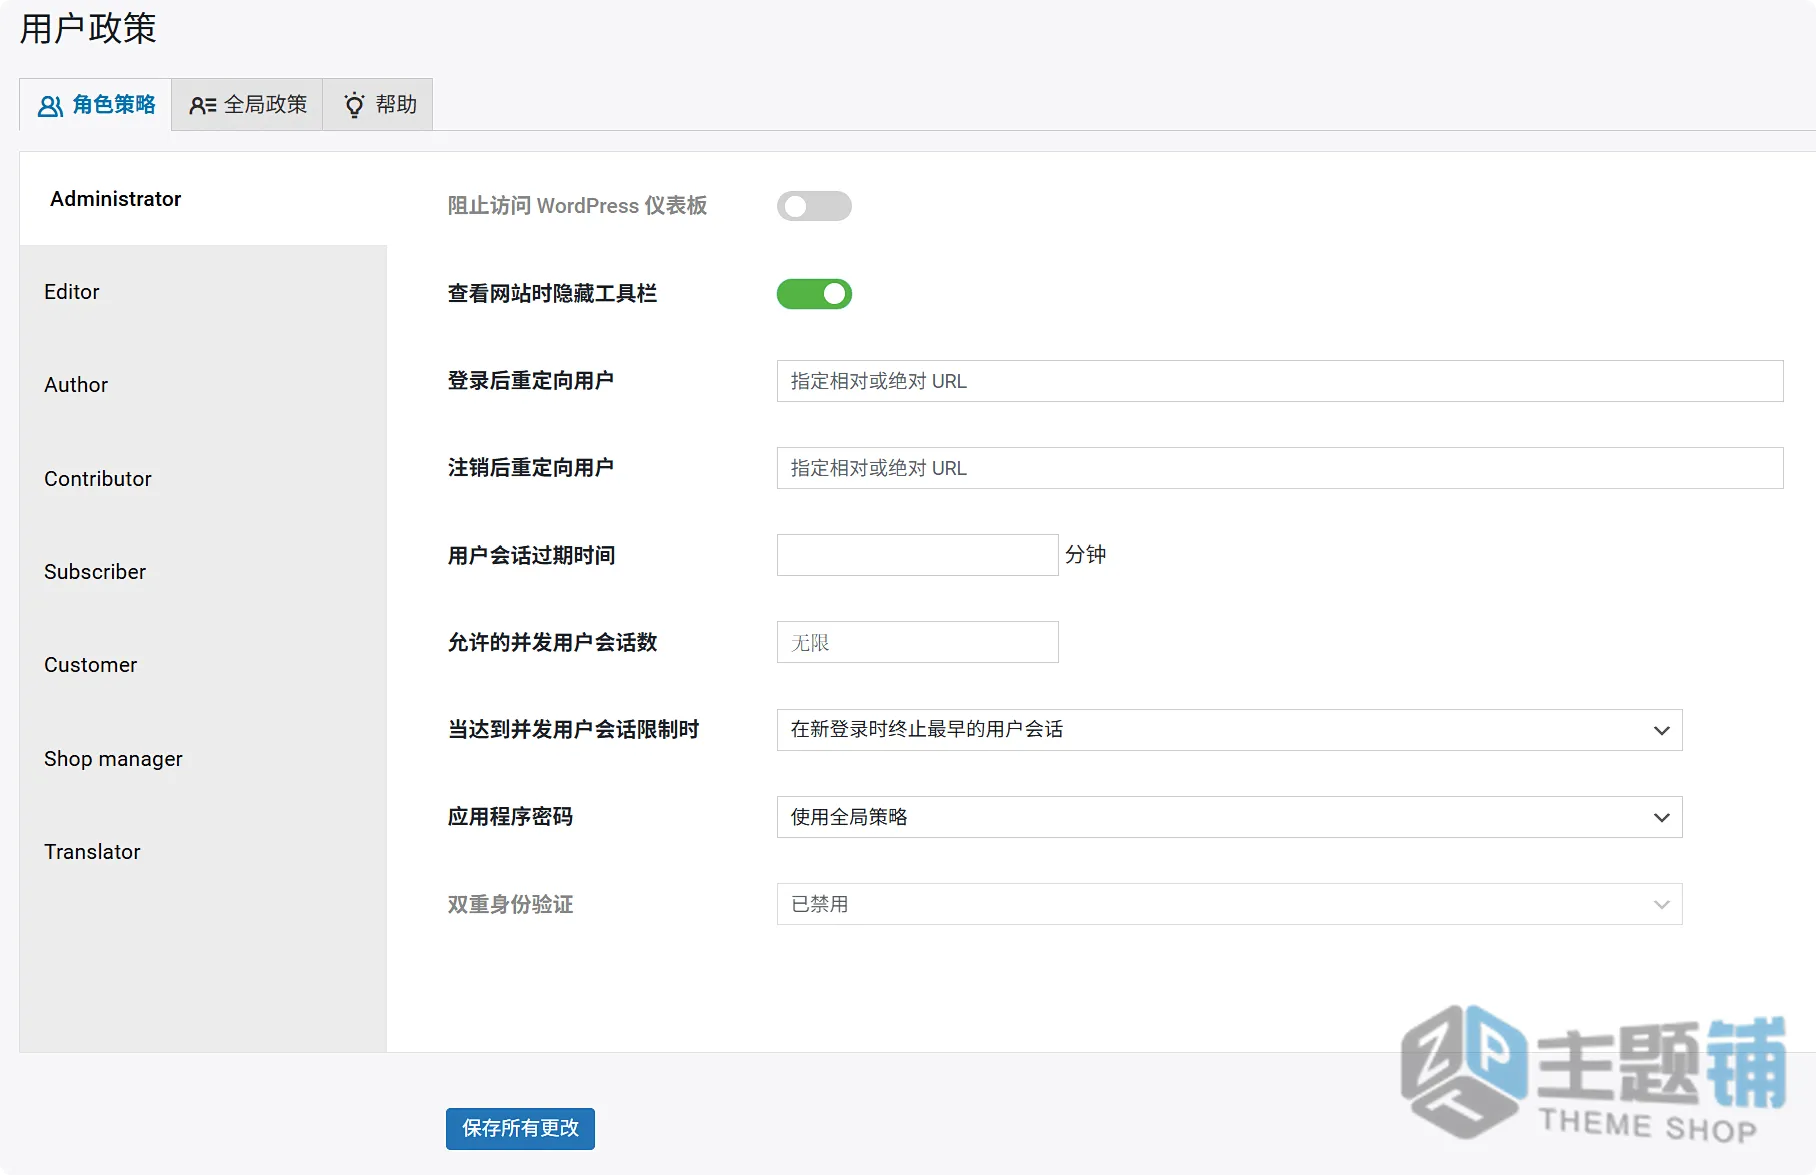Screen dimensions: 1816x1175
Task: Switch to the 角色策略 tab
Action: click(96, 105)
